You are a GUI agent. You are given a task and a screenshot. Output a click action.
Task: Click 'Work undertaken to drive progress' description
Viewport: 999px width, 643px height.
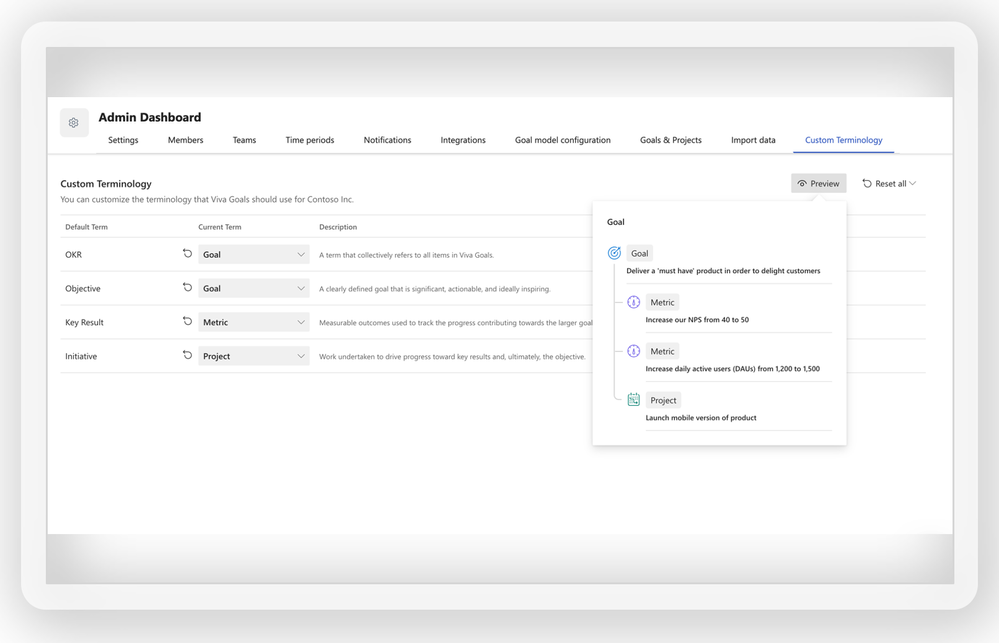click(x=452, y=357)
